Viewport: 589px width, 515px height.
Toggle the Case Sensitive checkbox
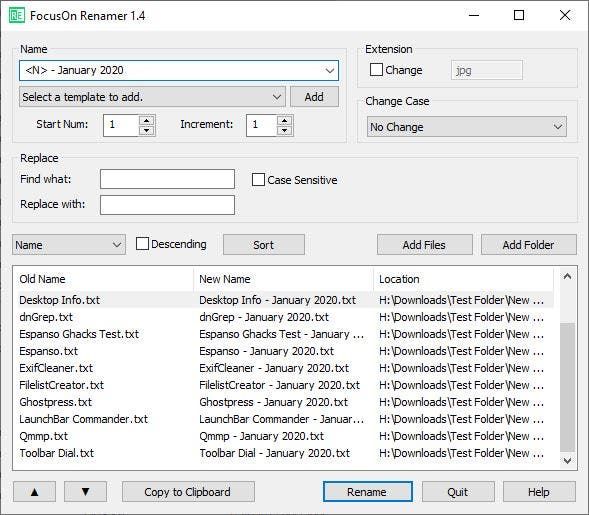(258, 180)
